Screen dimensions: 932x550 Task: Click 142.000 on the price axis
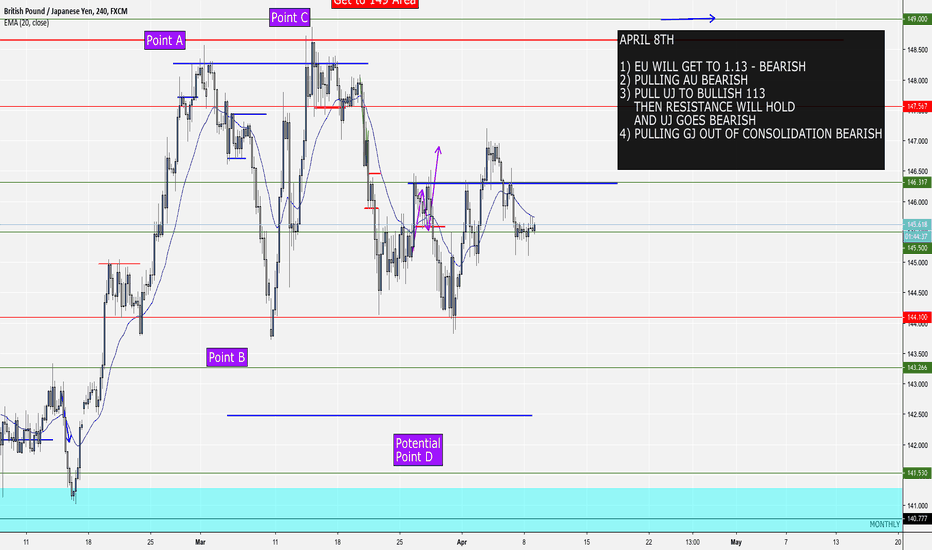pos(917,445)
